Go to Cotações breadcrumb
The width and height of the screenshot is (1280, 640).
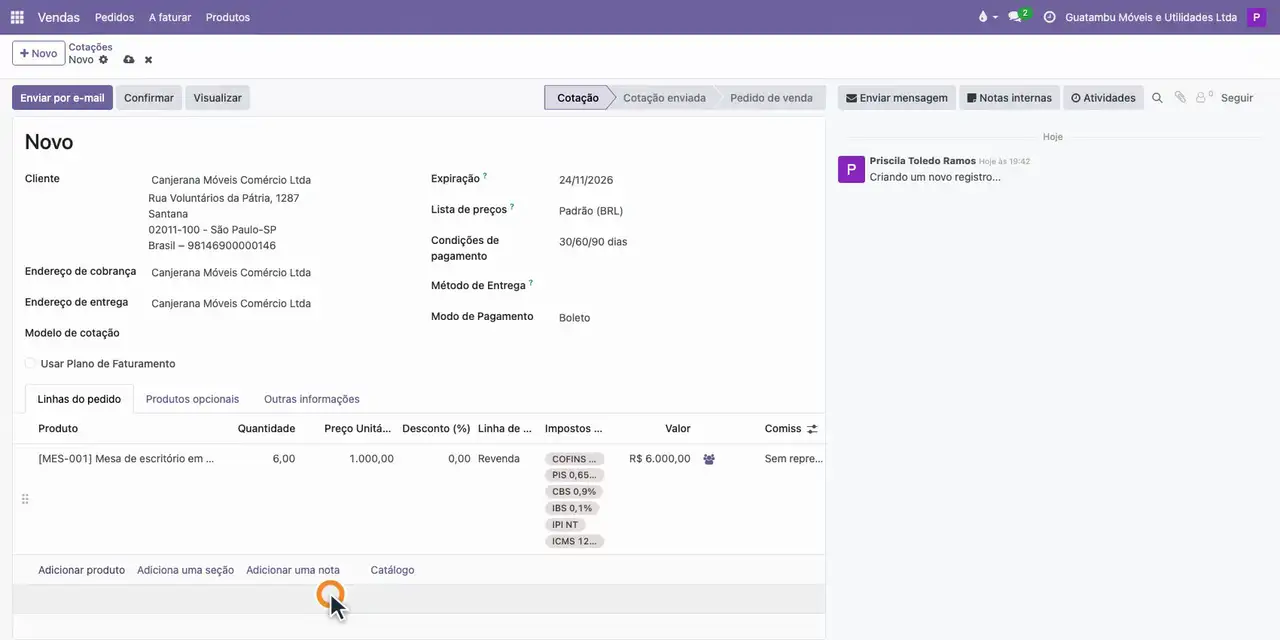(90, 47)
